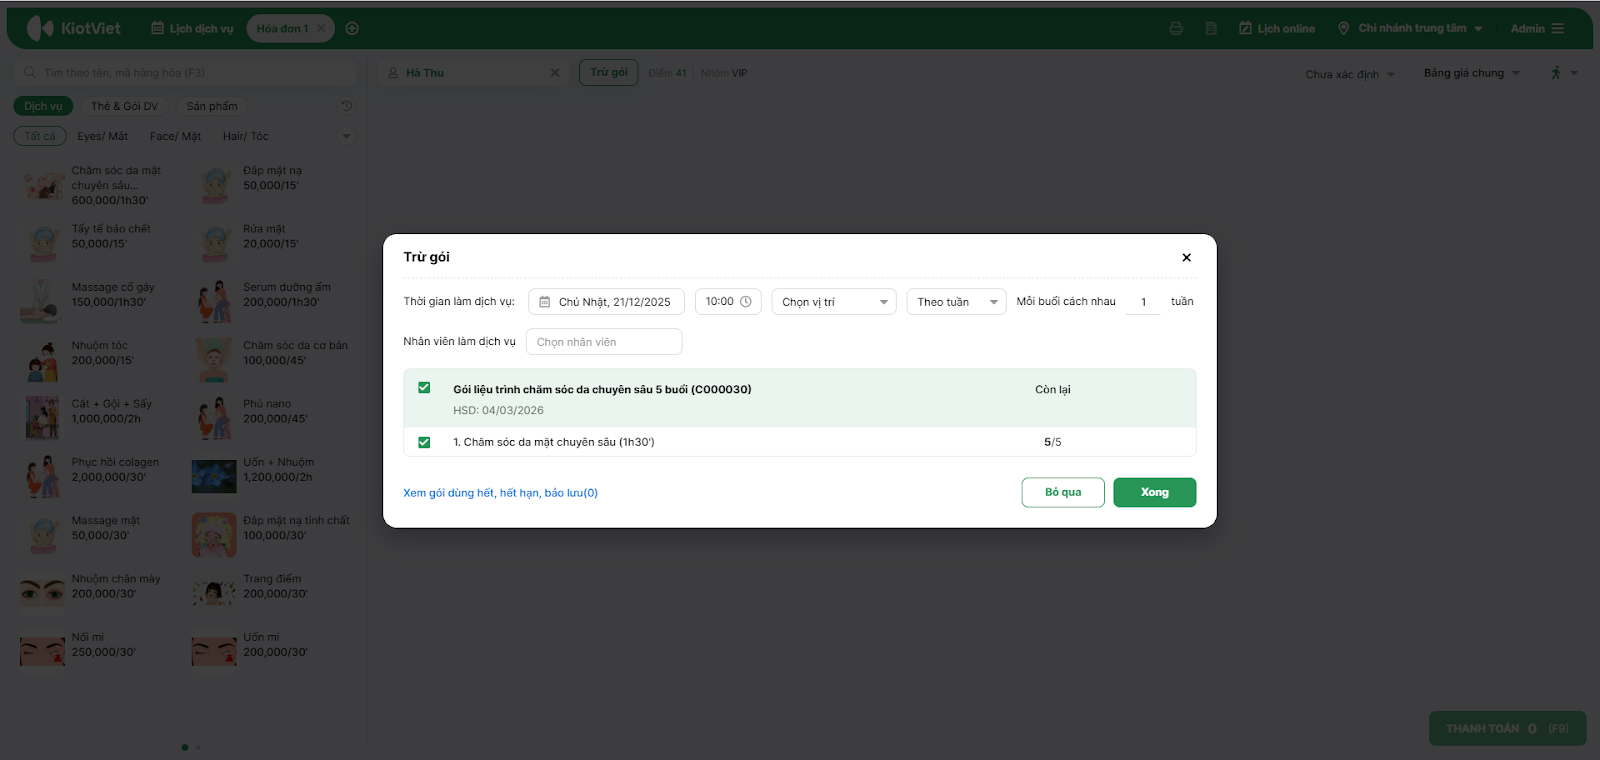This screenshot has height=760, width=1600.
Task: Remove customer Hà Thu with X icon
Action: pyautogui.click(x=555, y=73)
